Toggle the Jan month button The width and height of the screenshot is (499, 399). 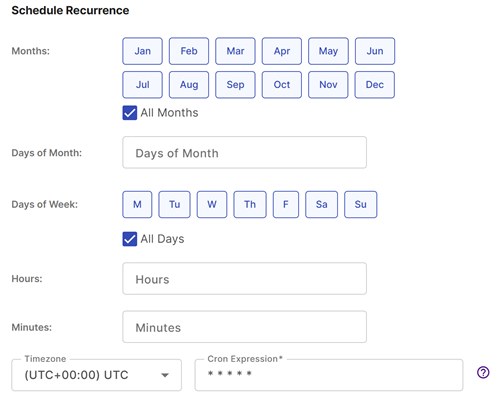142,51
